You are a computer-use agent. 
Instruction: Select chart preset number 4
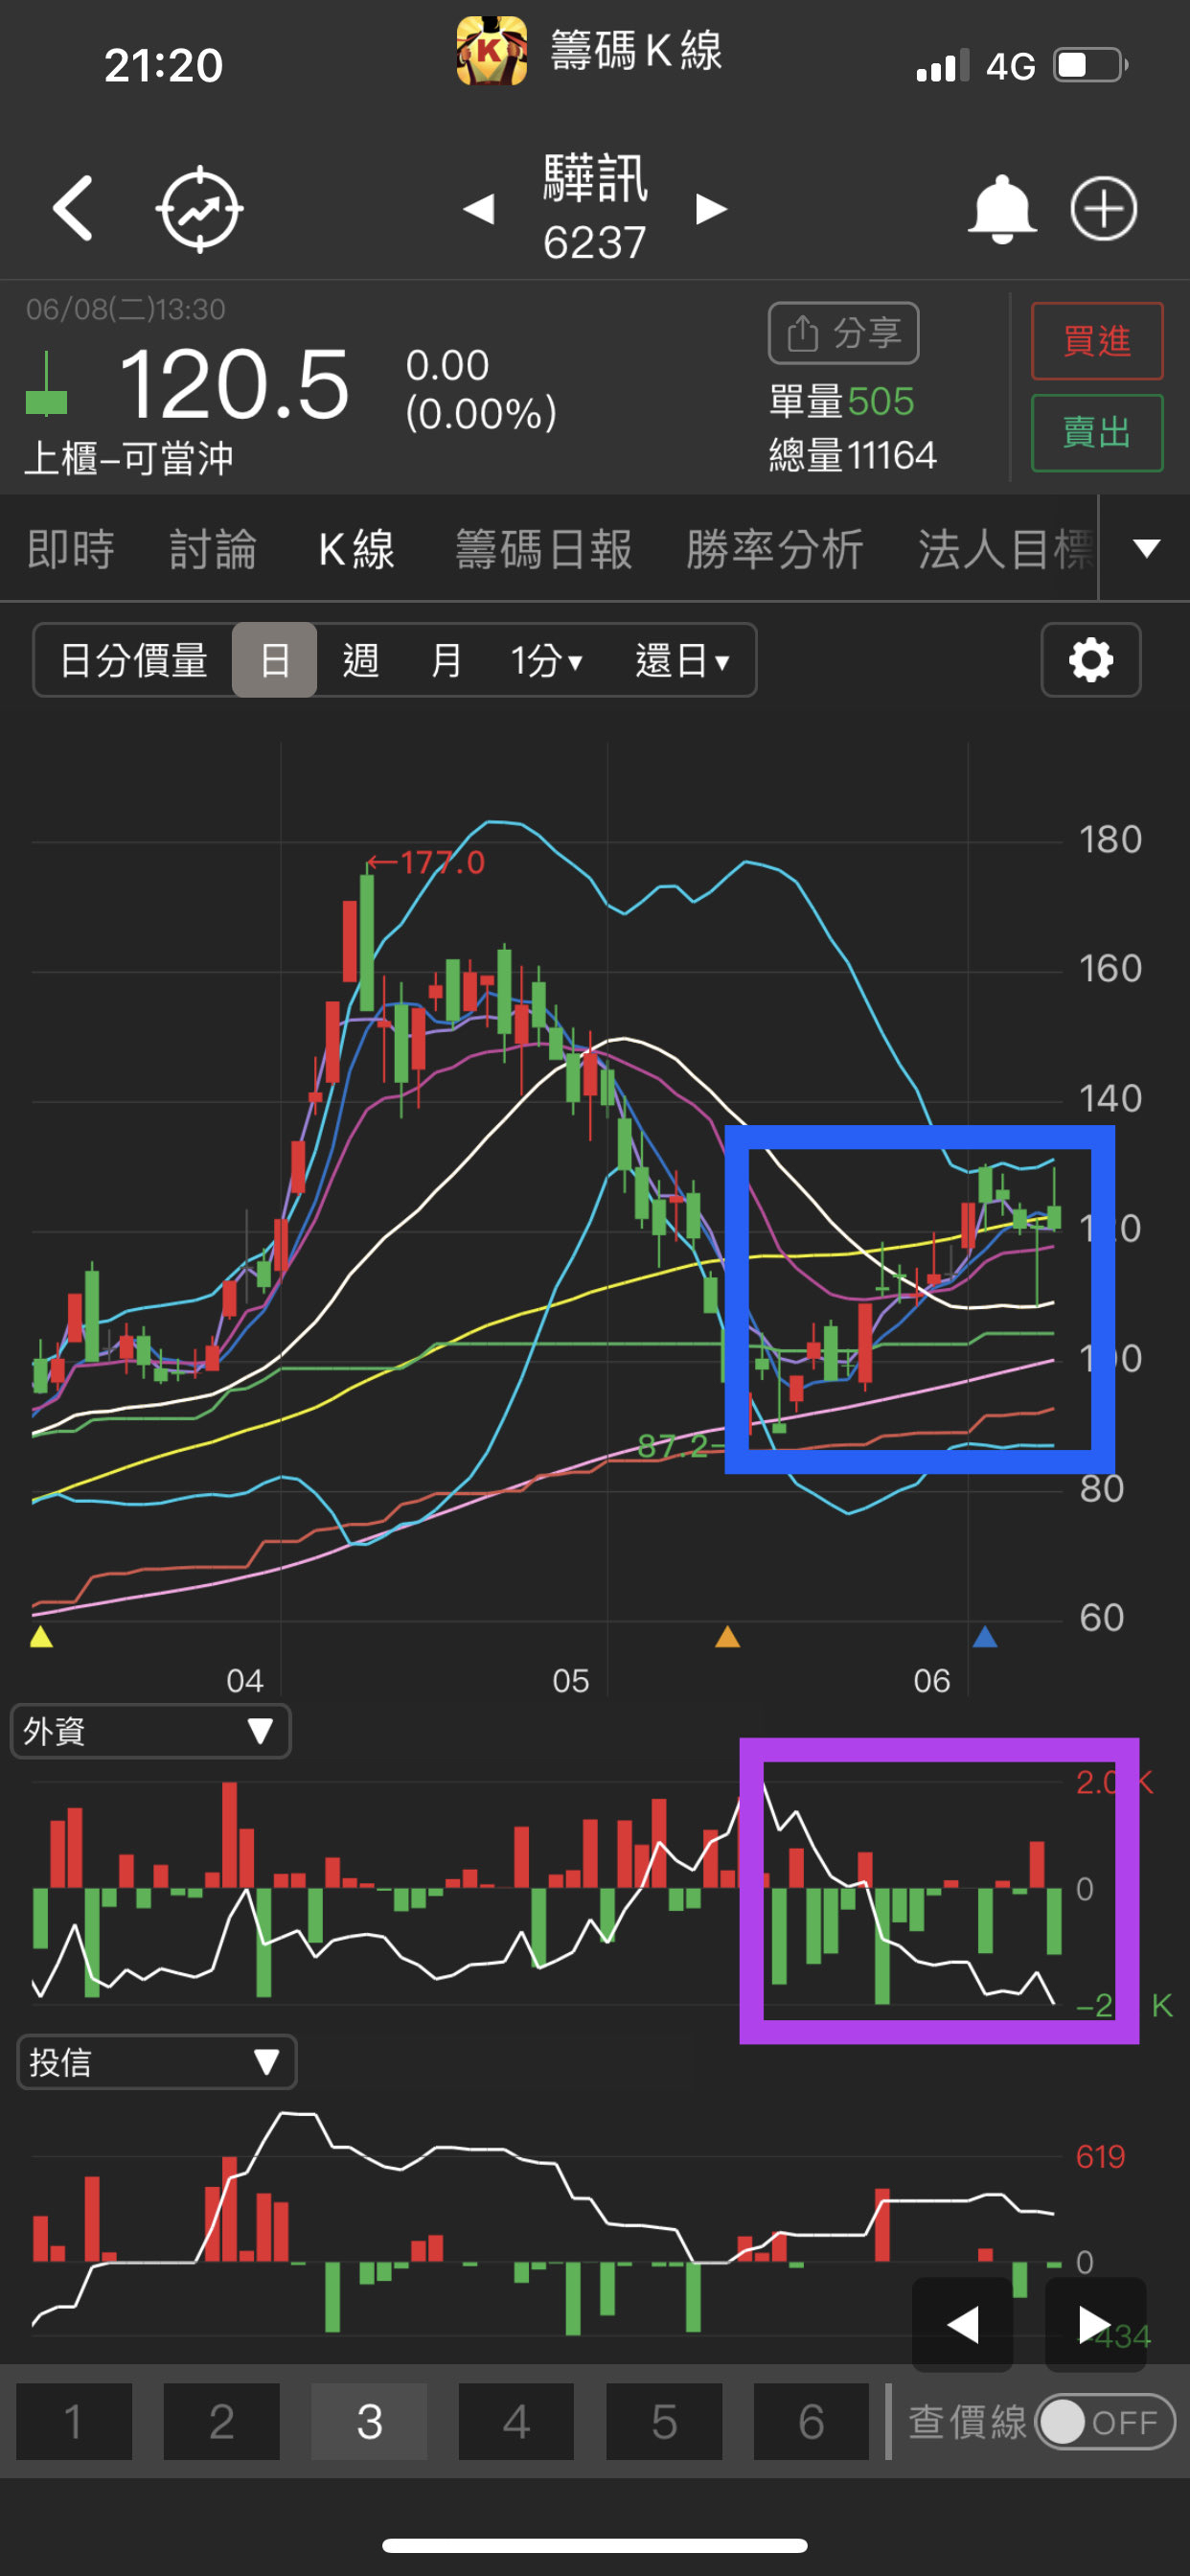(516, 2421)
